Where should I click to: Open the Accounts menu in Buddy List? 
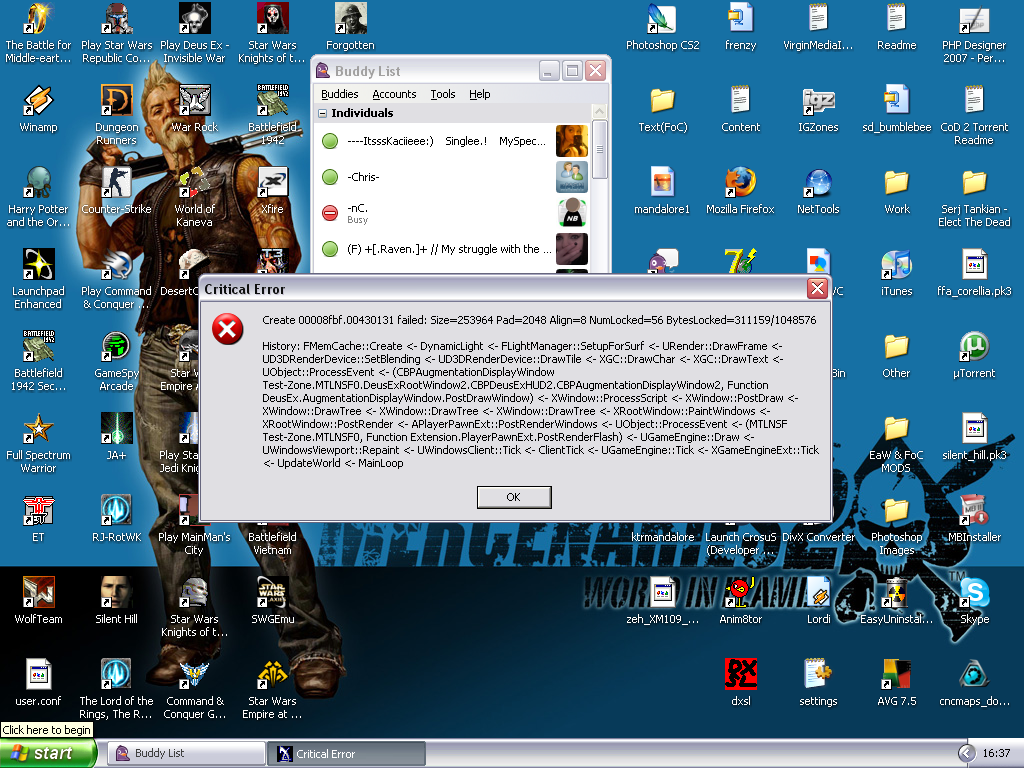coord(394,94)
